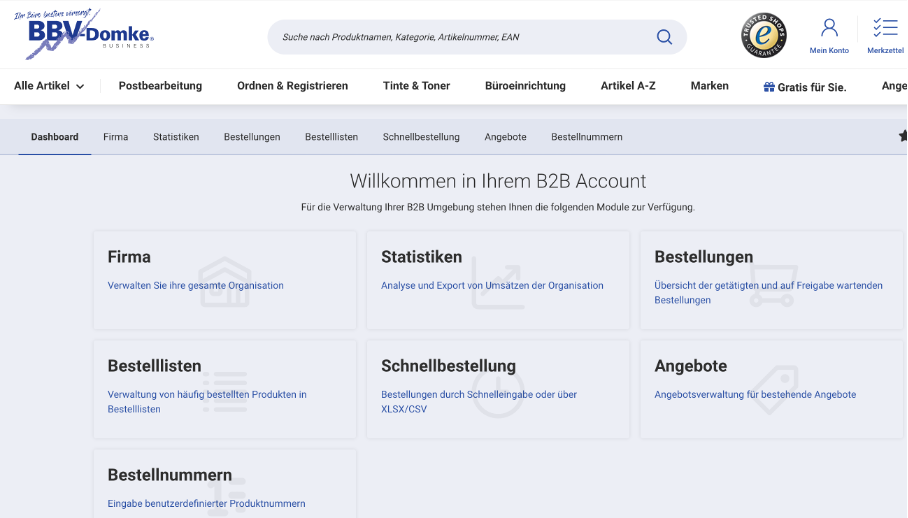Open Tinte & Toner category

416,86
